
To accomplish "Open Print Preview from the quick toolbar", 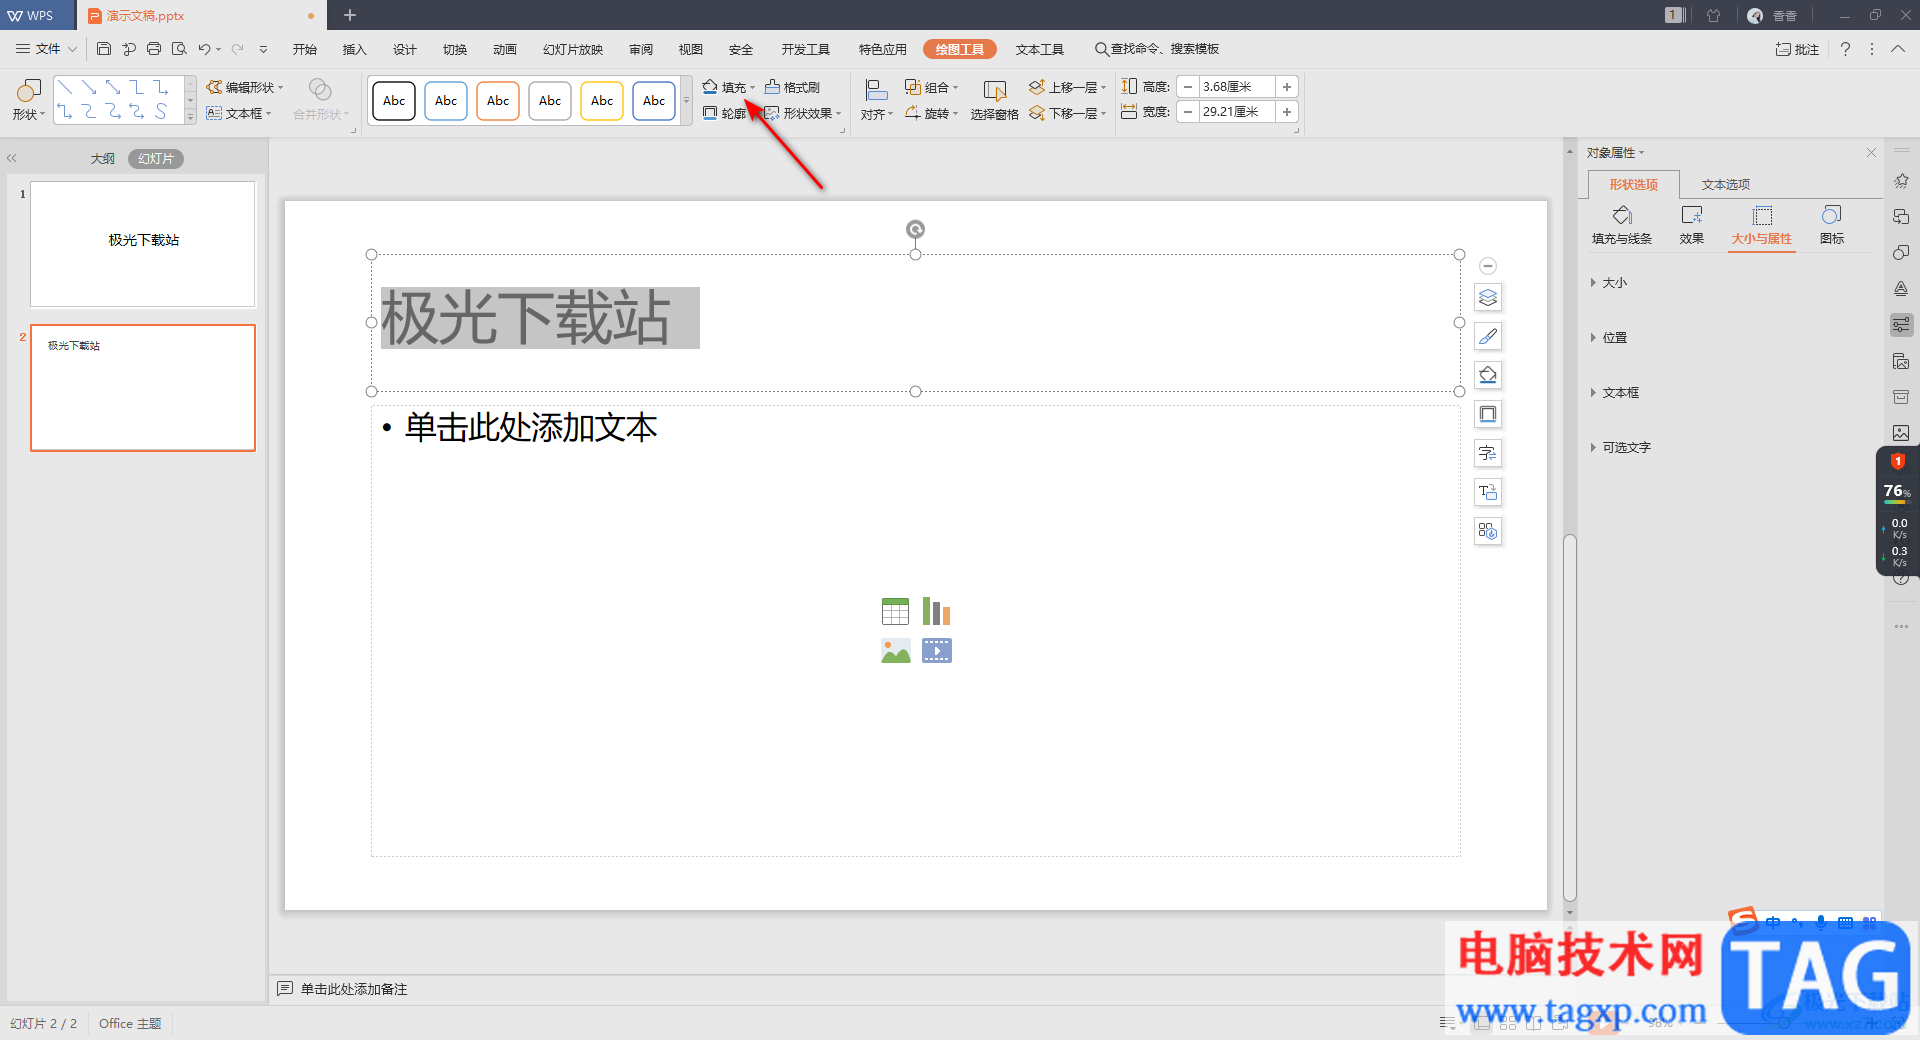I will 179,49.
